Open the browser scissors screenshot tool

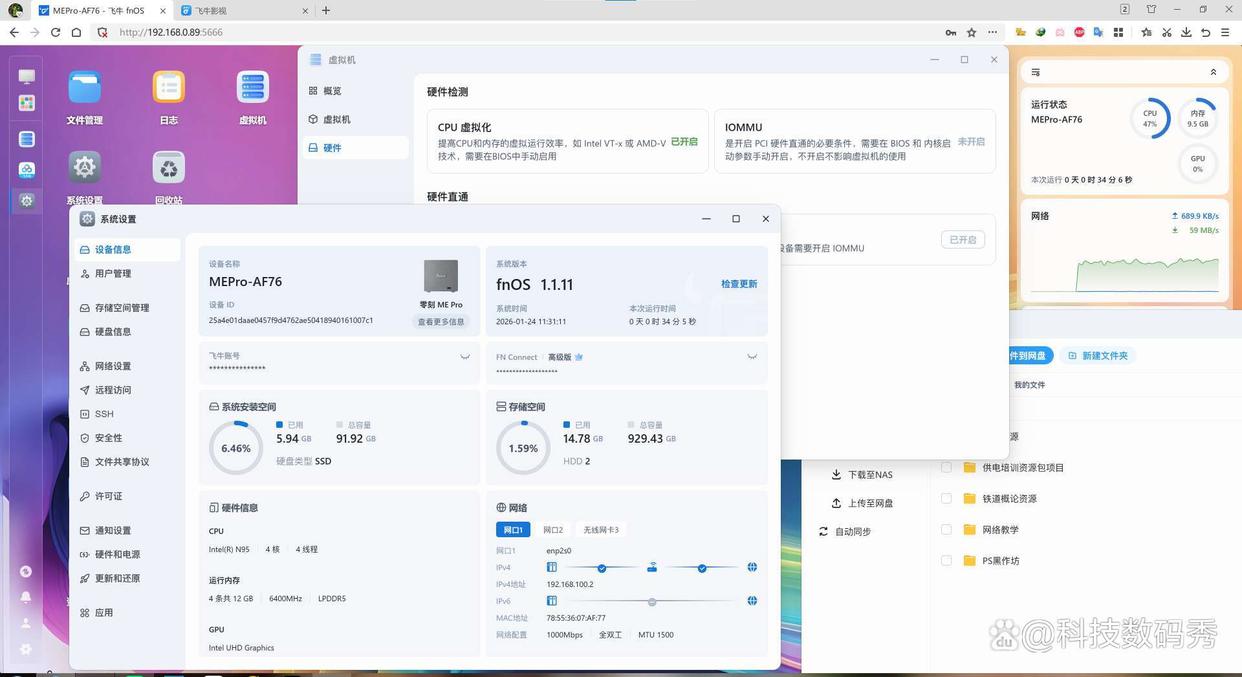coord(1166,32)
